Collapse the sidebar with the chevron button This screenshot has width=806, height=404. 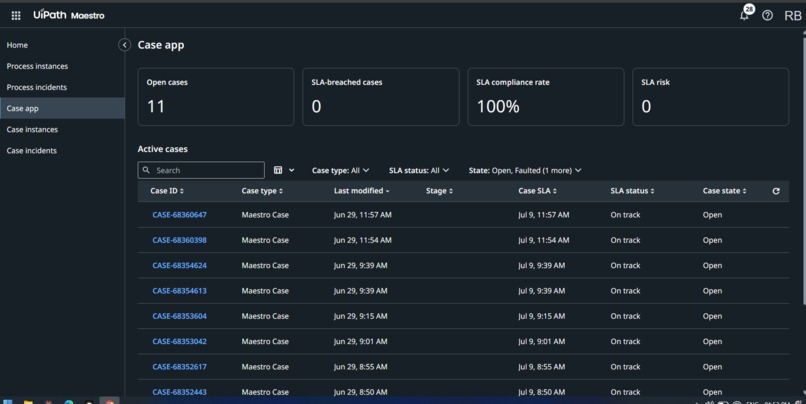pos(124,45)
